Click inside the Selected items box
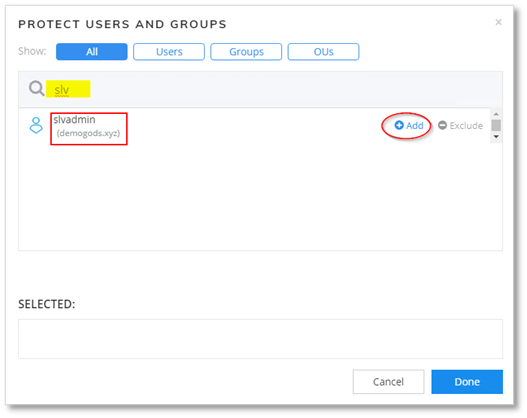 tap(260, 339)
